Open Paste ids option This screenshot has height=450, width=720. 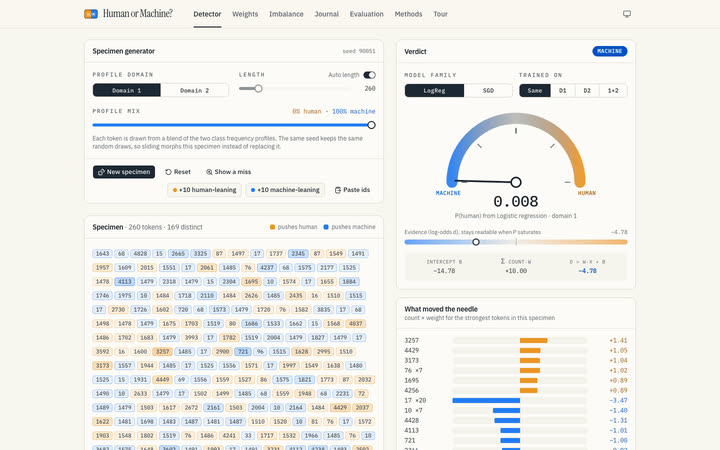click(x=352, y=190)
